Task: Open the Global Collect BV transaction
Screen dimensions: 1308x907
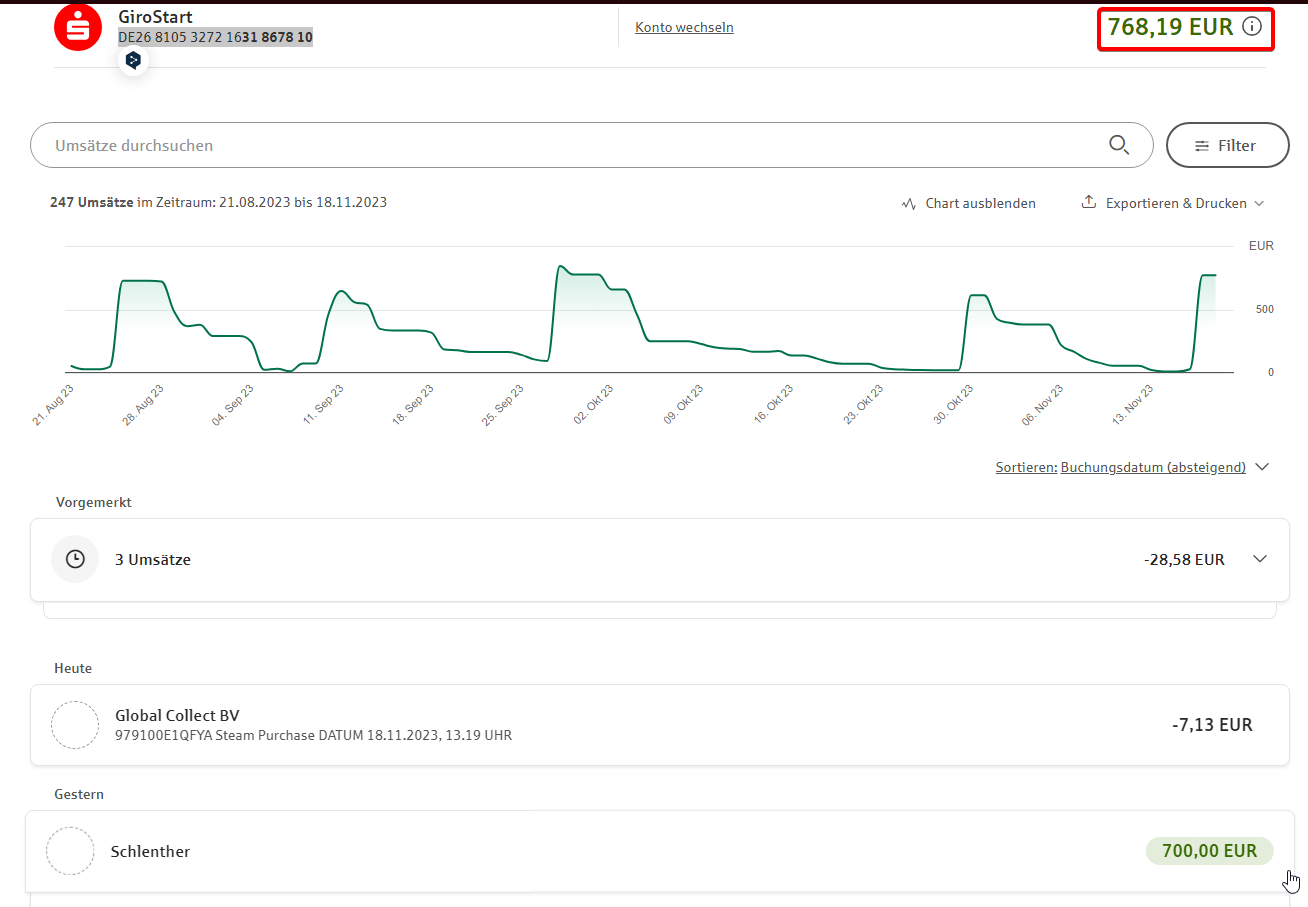Action: point(640,725)
